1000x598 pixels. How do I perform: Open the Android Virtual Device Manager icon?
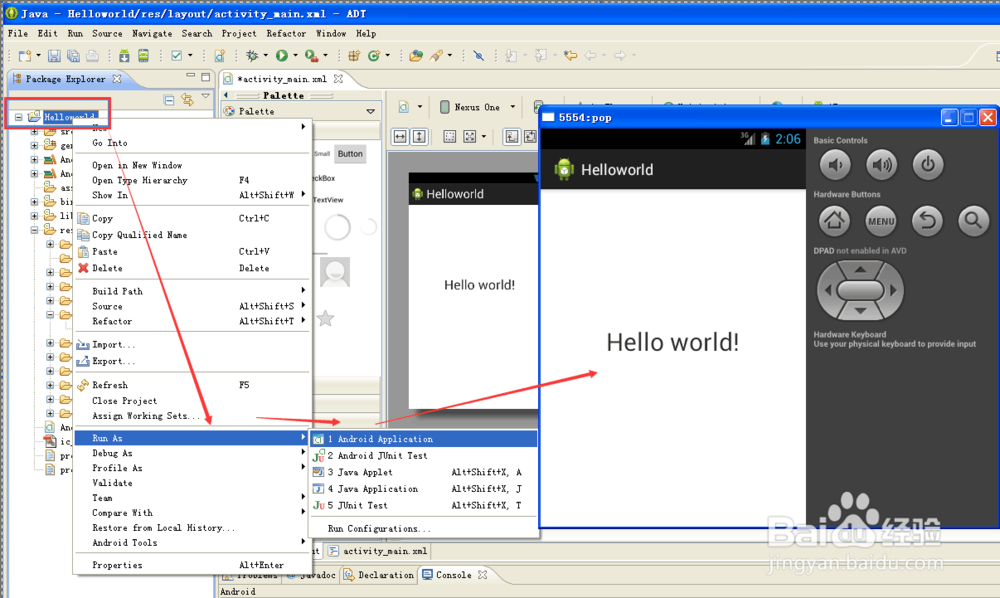click(143, 56)
